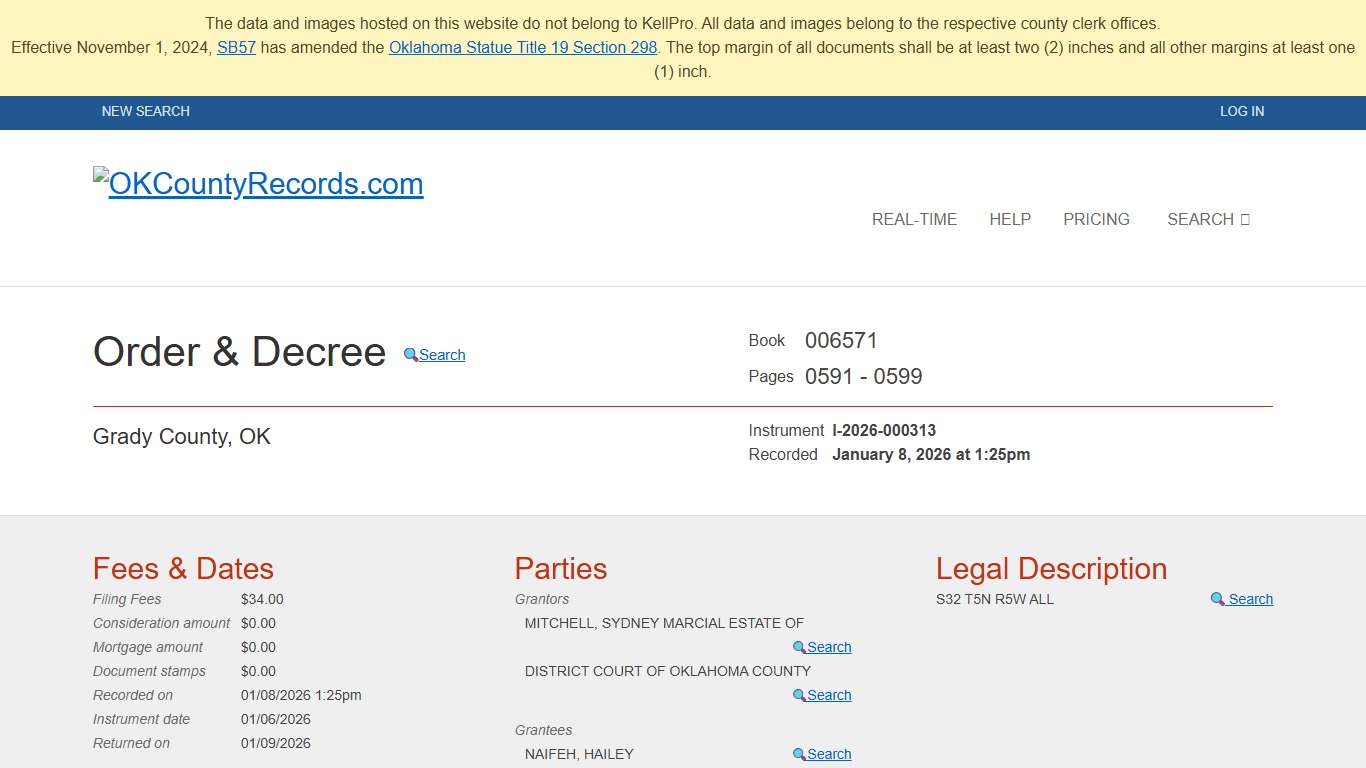Click Search text for S32 T5N R5W ALL
The image size is (1366, 768).
1251,599
